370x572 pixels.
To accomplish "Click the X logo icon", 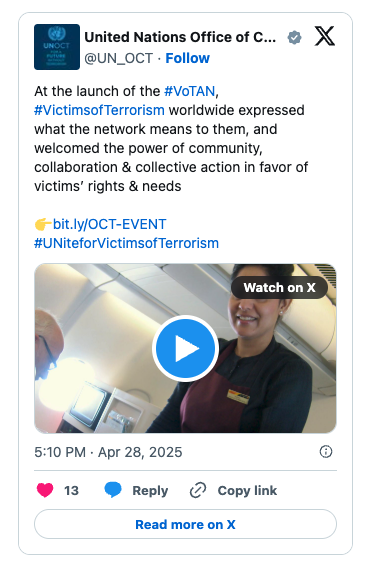I will (324, 36).
